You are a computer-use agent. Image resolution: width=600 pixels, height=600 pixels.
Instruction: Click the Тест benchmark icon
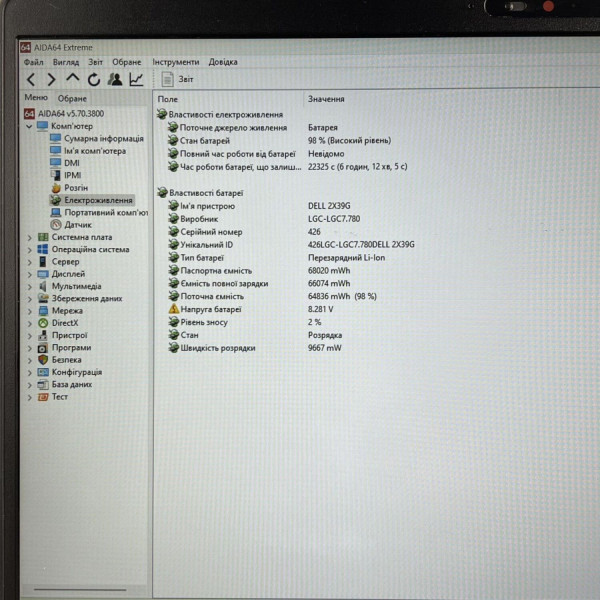point(43,397)
